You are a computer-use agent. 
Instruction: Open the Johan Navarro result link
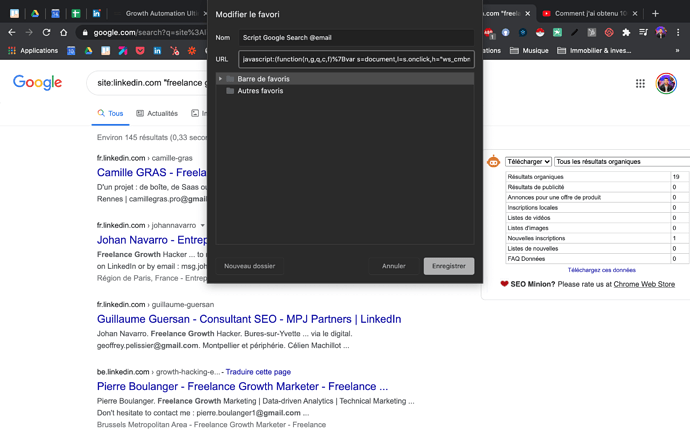tap(152, 240)
